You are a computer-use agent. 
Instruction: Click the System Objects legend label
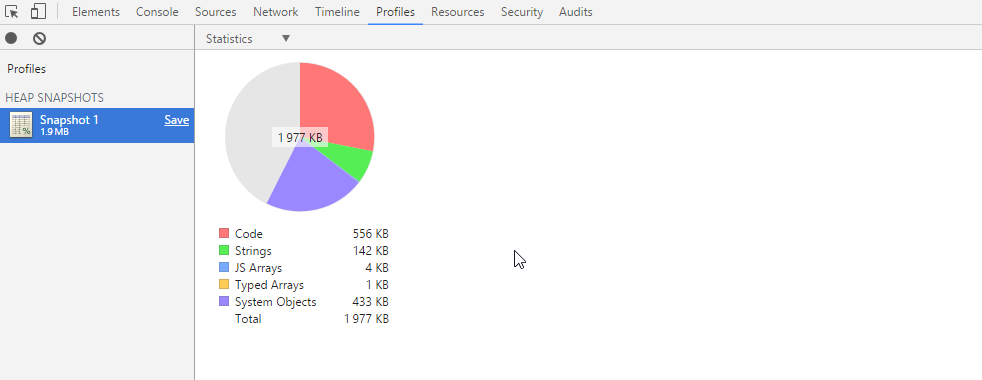[x=276, y=301]
